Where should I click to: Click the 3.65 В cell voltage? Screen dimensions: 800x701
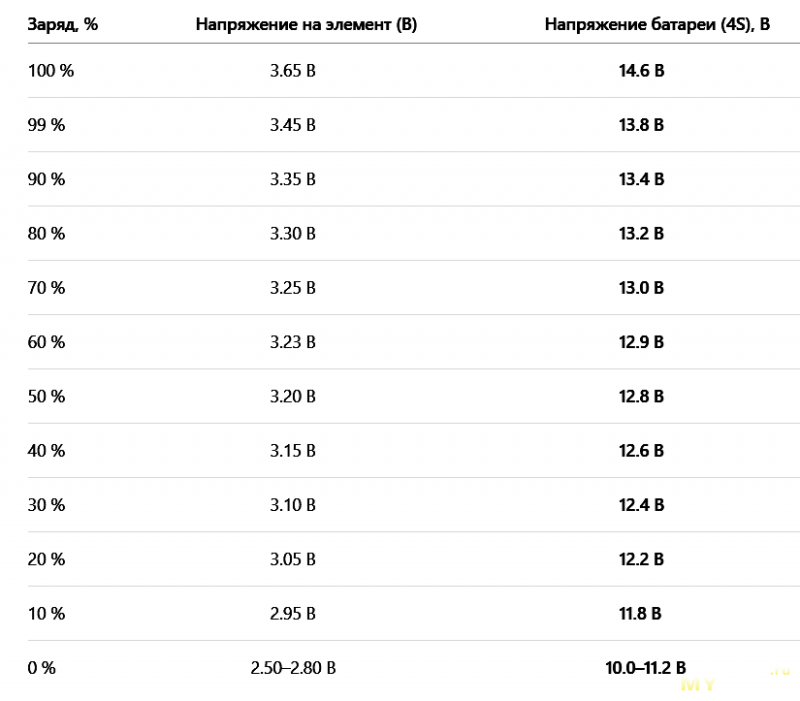point(292,71)
